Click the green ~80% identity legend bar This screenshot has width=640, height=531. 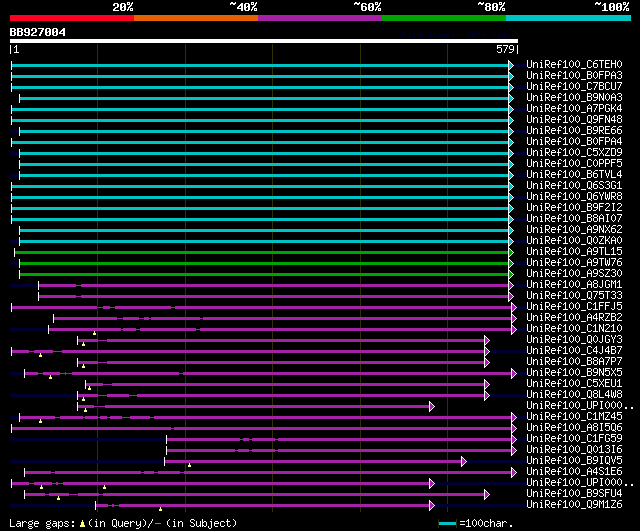444,18
